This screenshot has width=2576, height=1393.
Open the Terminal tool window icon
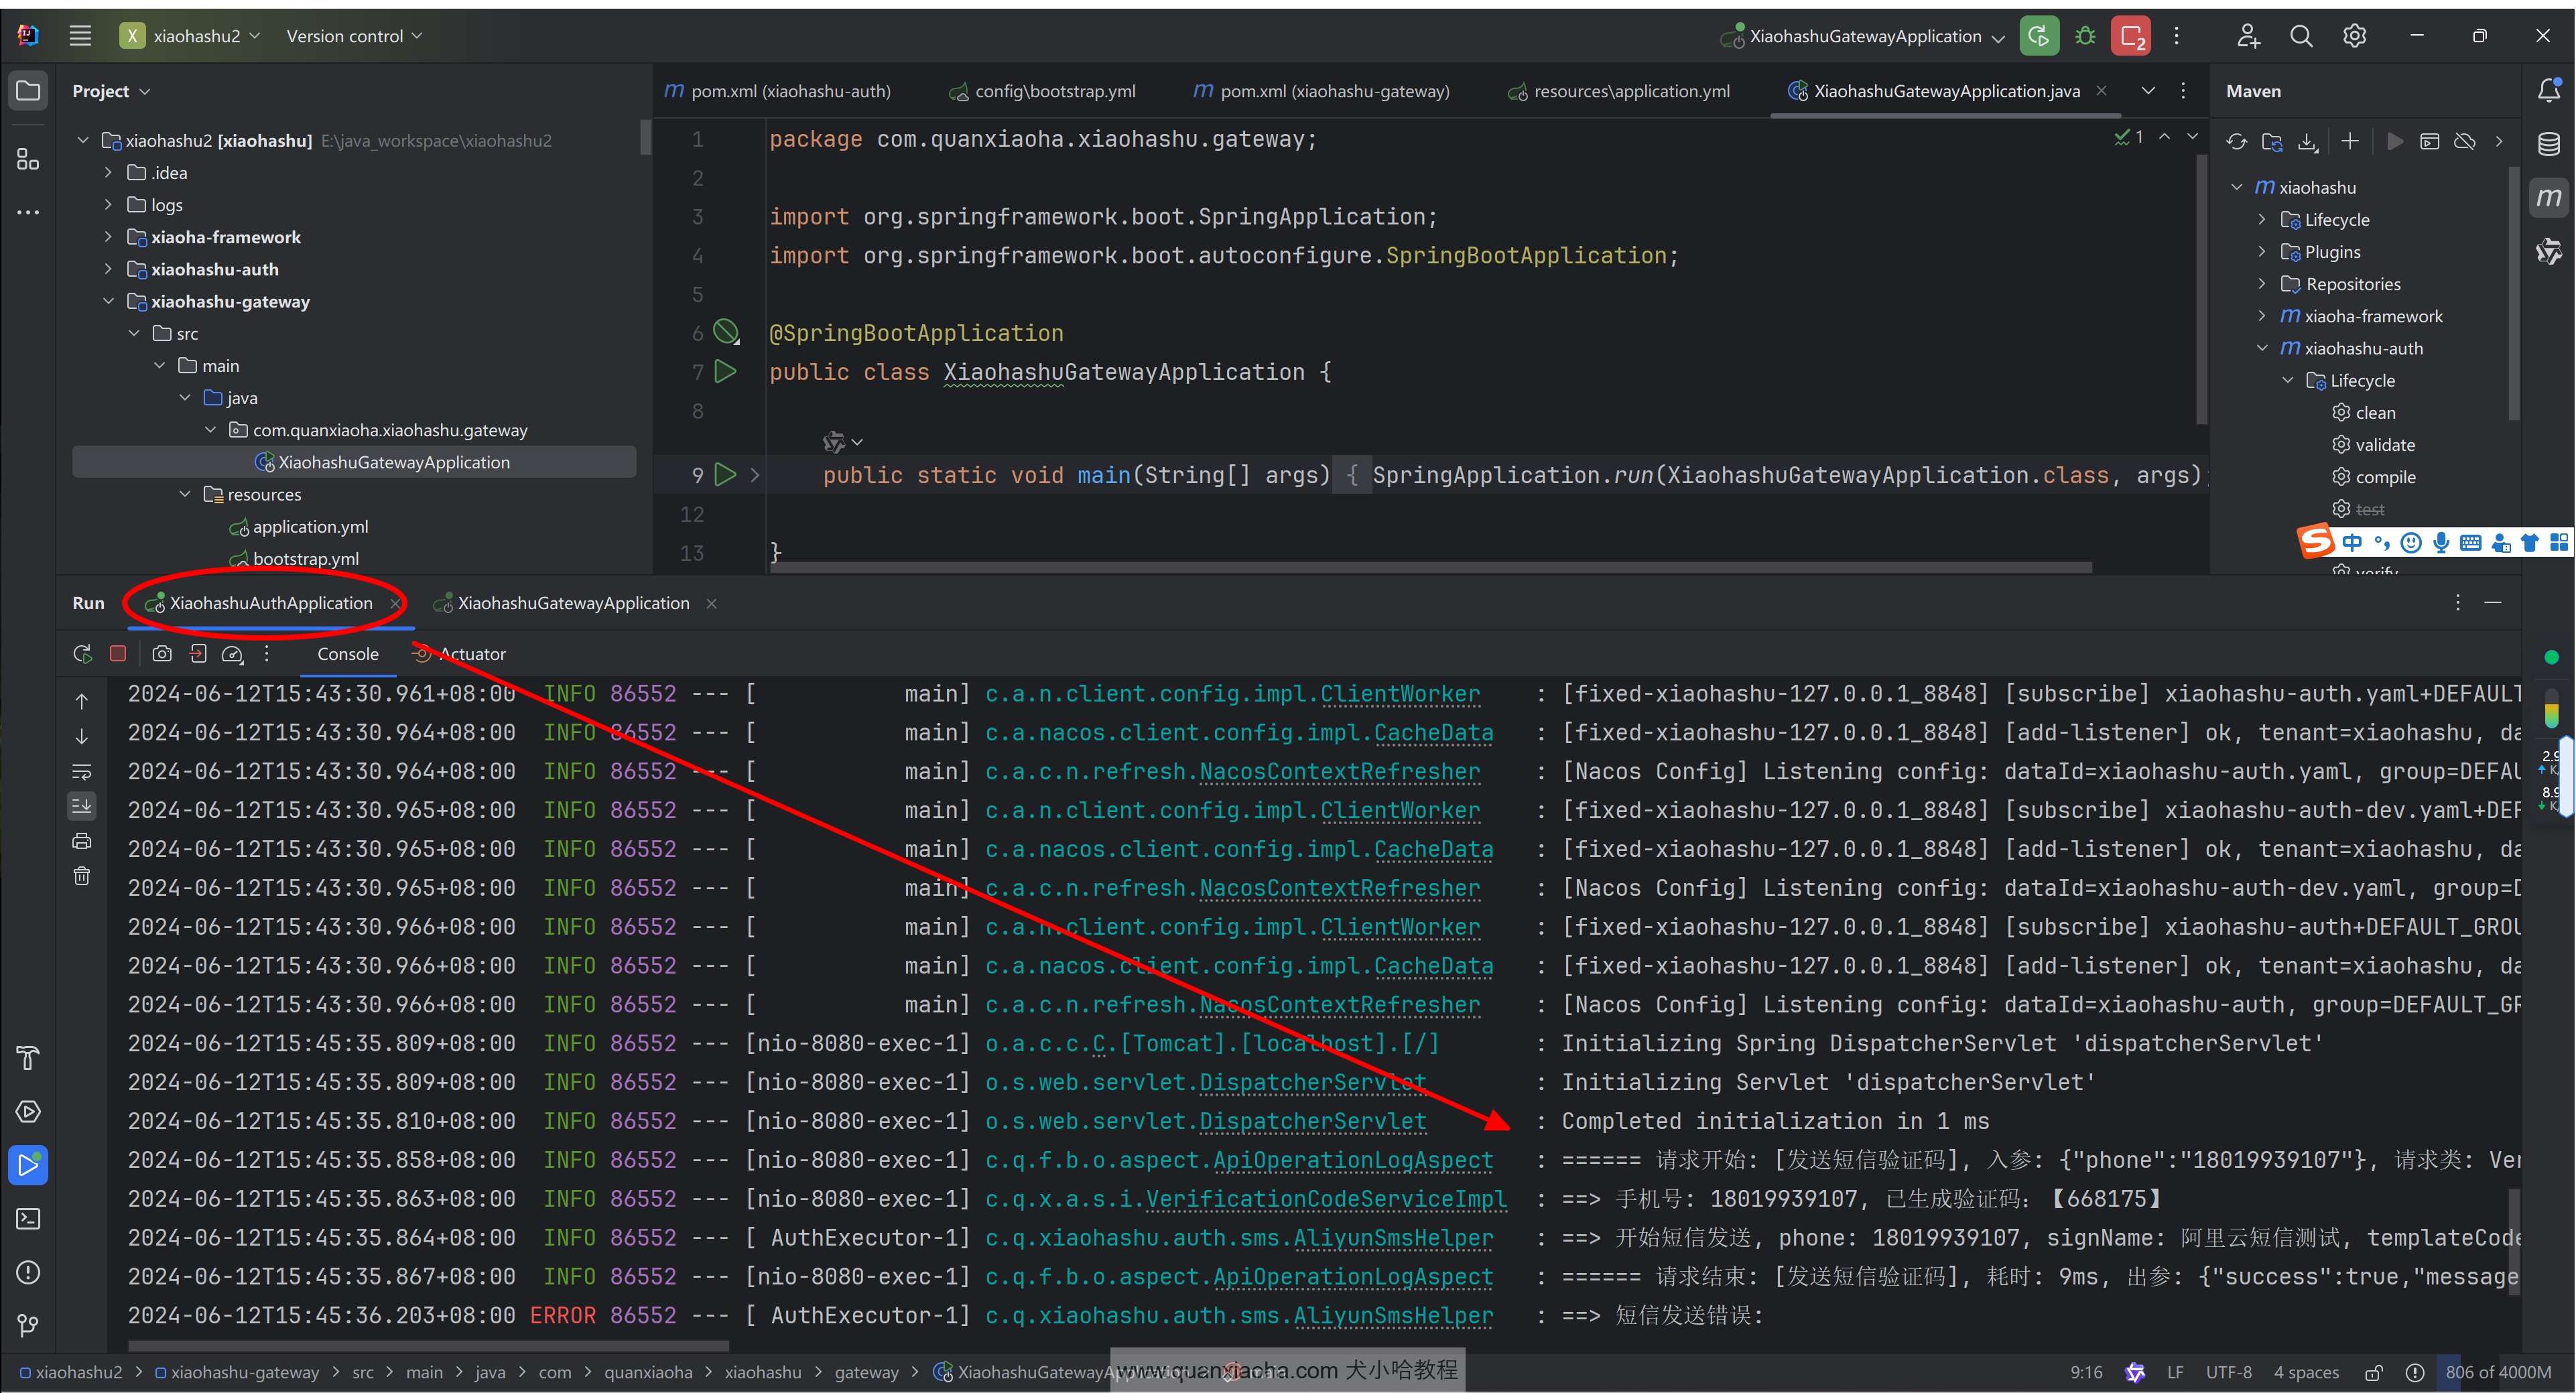28,1219
